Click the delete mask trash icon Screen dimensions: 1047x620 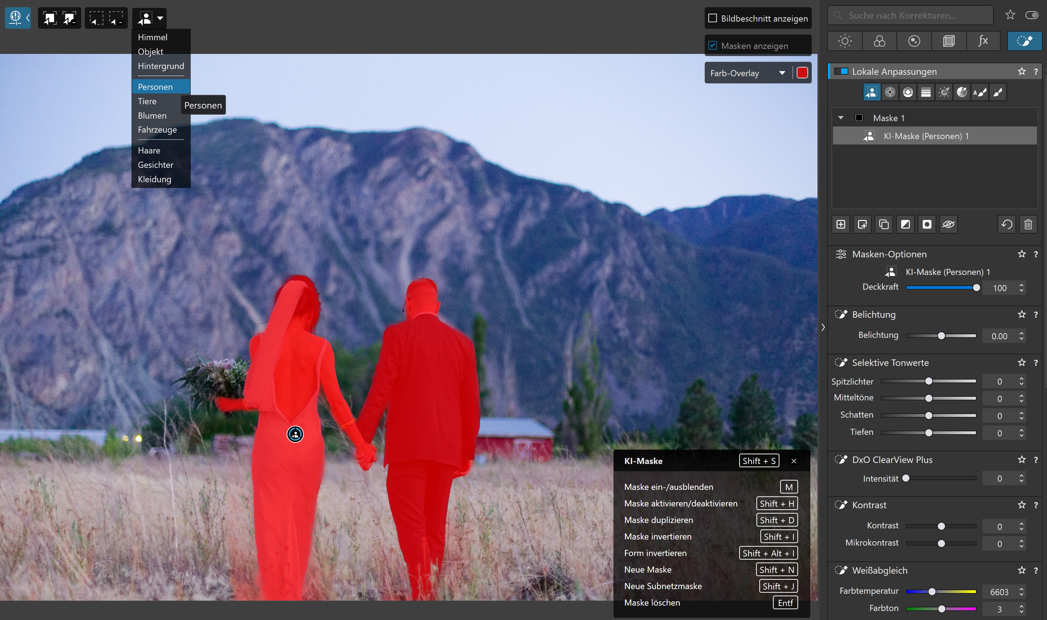(x=1028, y=225)
